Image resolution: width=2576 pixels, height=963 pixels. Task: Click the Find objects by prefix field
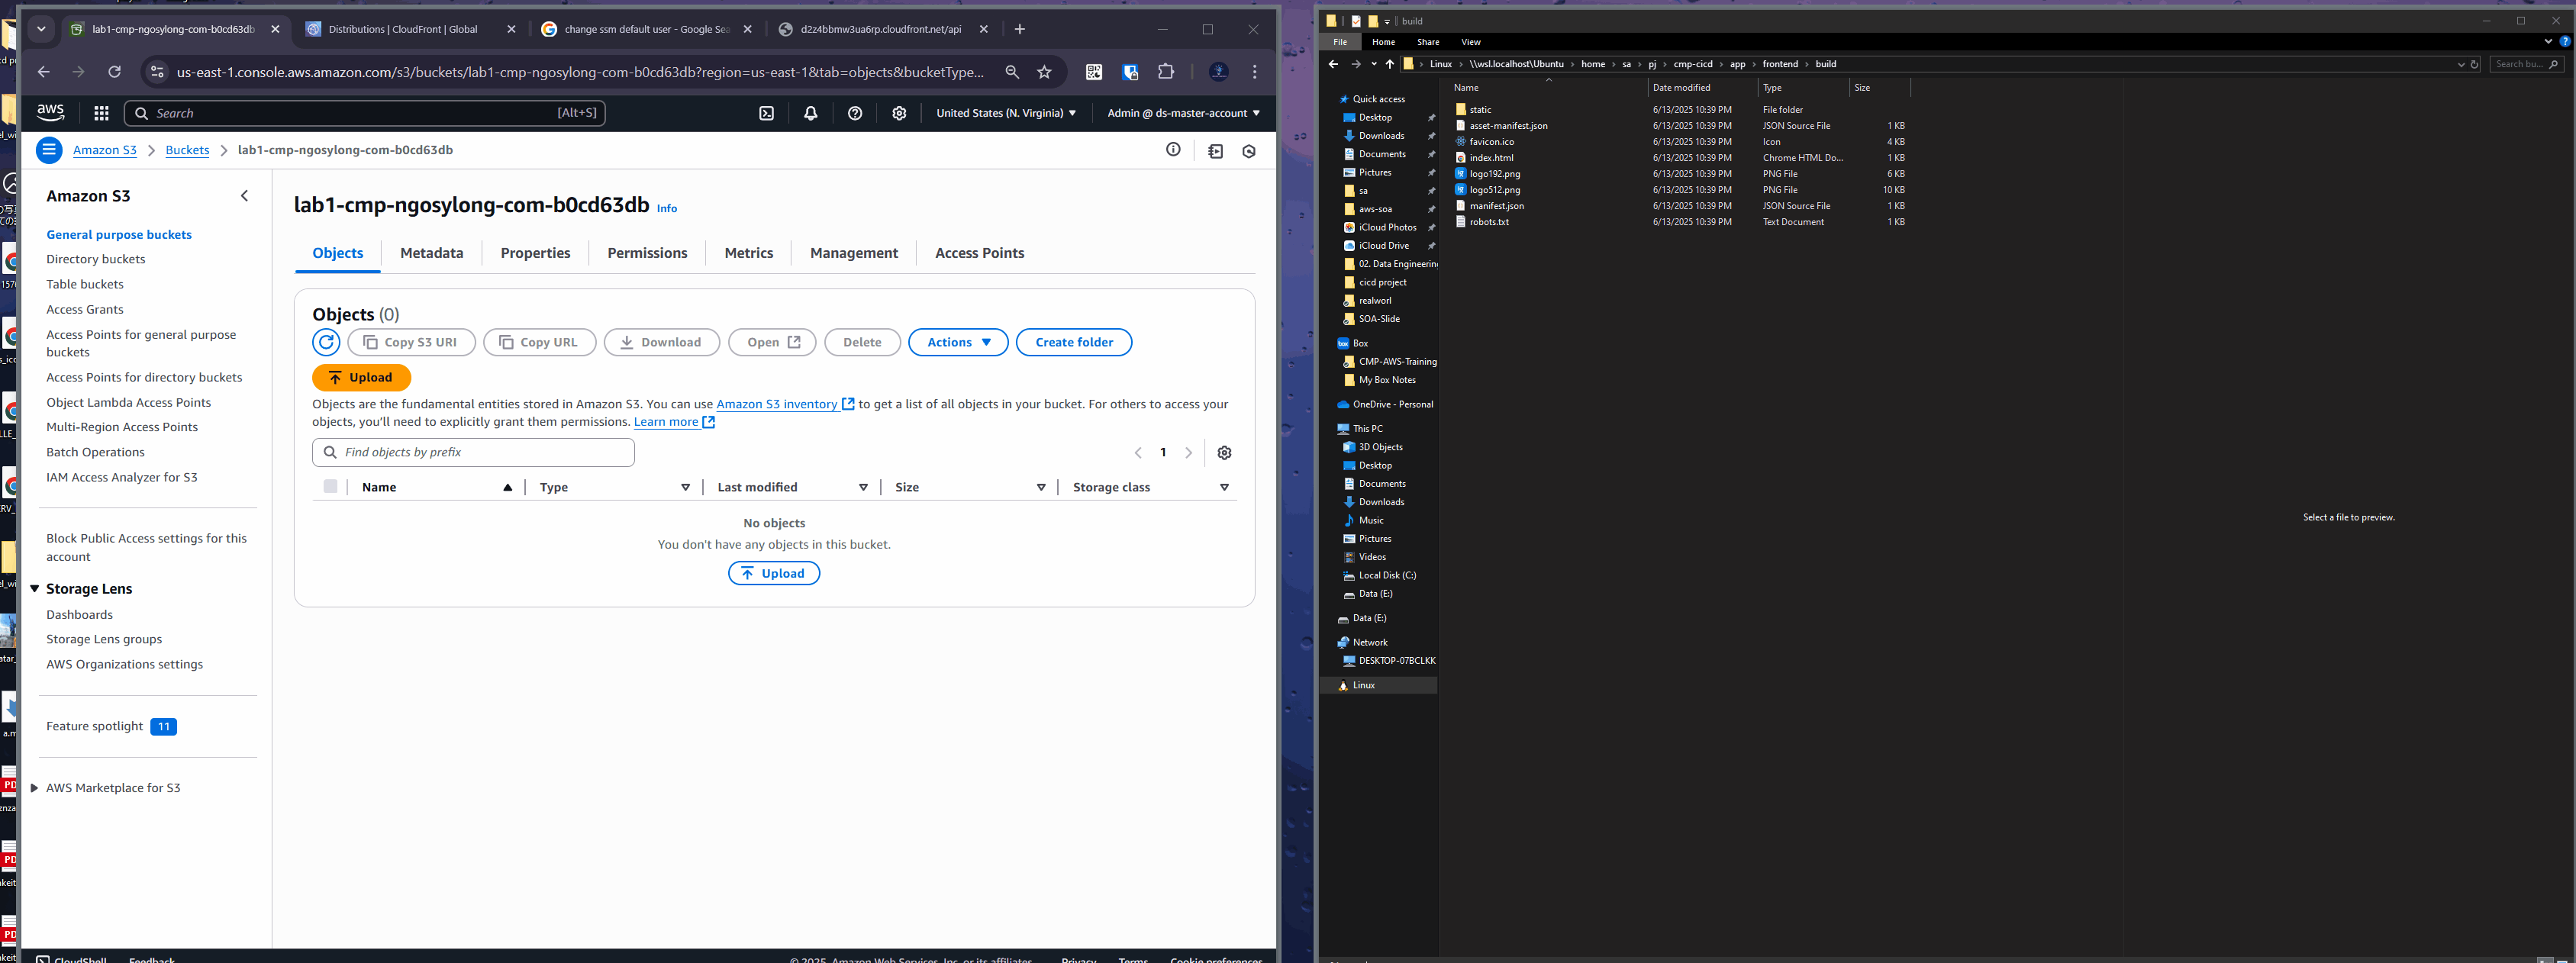point(474,452)
